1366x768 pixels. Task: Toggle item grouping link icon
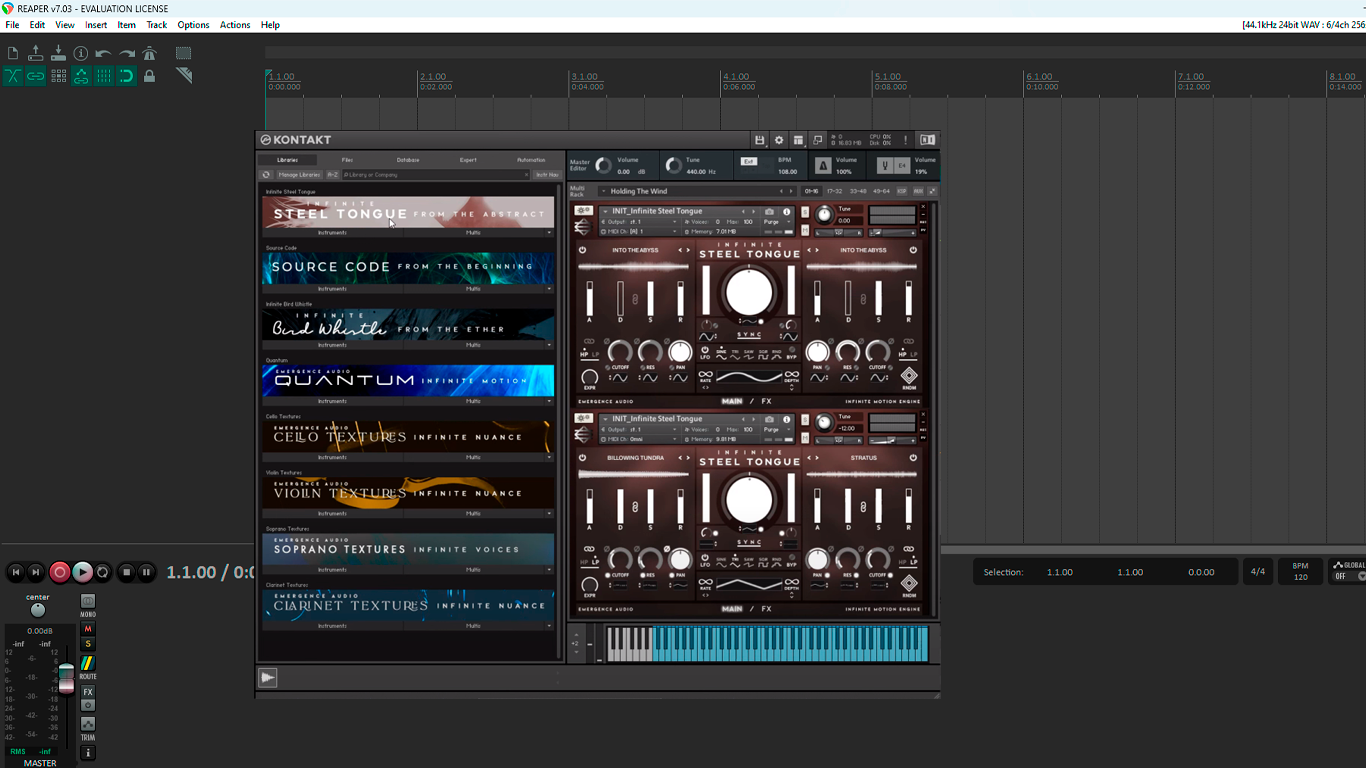[36, 76]
